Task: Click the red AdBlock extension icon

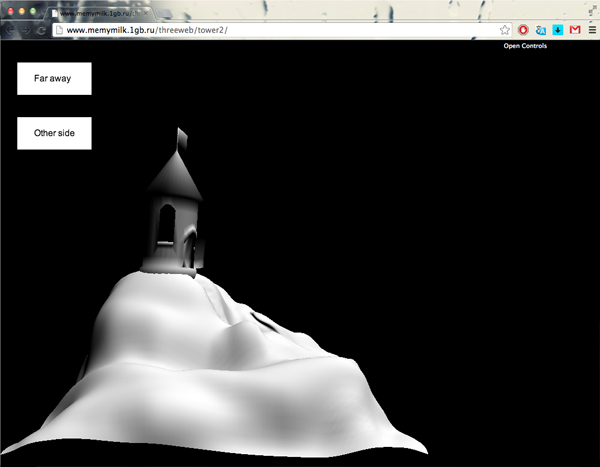Action: pyautogui.click(x=523, y=30)
